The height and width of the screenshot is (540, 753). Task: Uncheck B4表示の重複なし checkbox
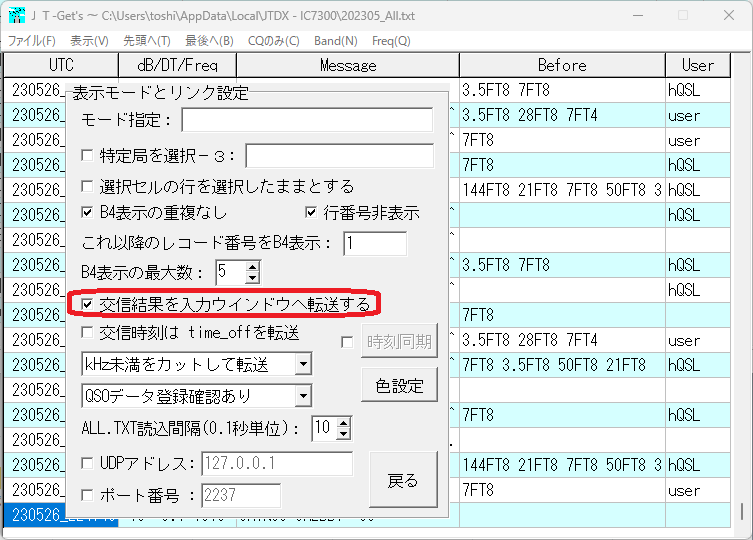tap(87, 212)
